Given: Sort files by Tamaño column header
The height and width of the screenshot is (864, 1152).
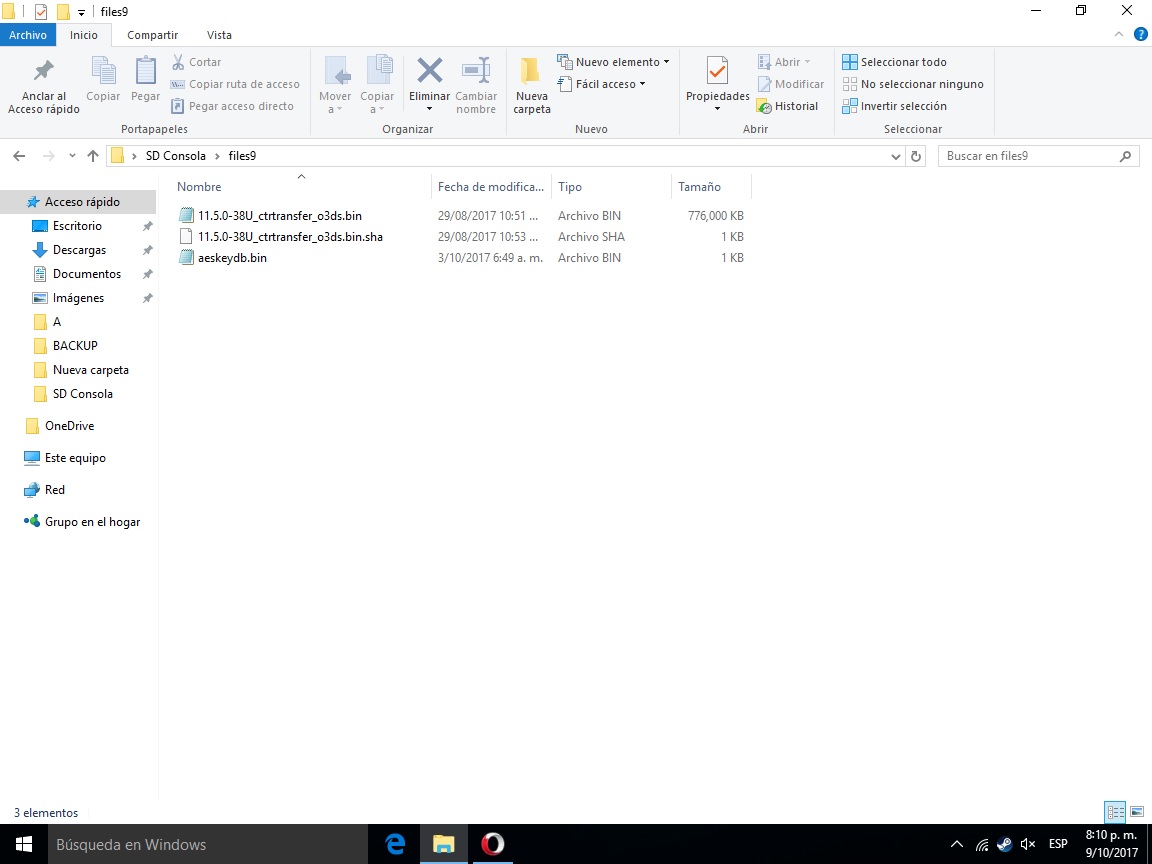Looking at the screenshot, I should 699,187.
